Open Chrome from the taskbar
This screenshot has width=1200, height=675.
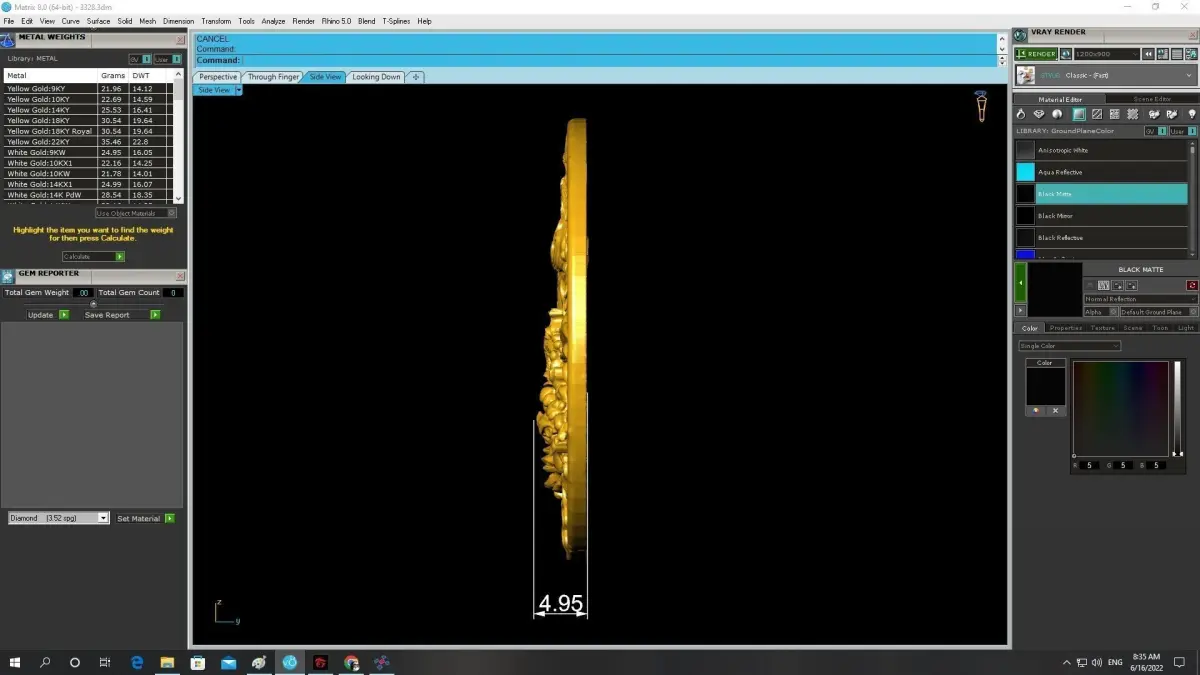click(351, 662)
